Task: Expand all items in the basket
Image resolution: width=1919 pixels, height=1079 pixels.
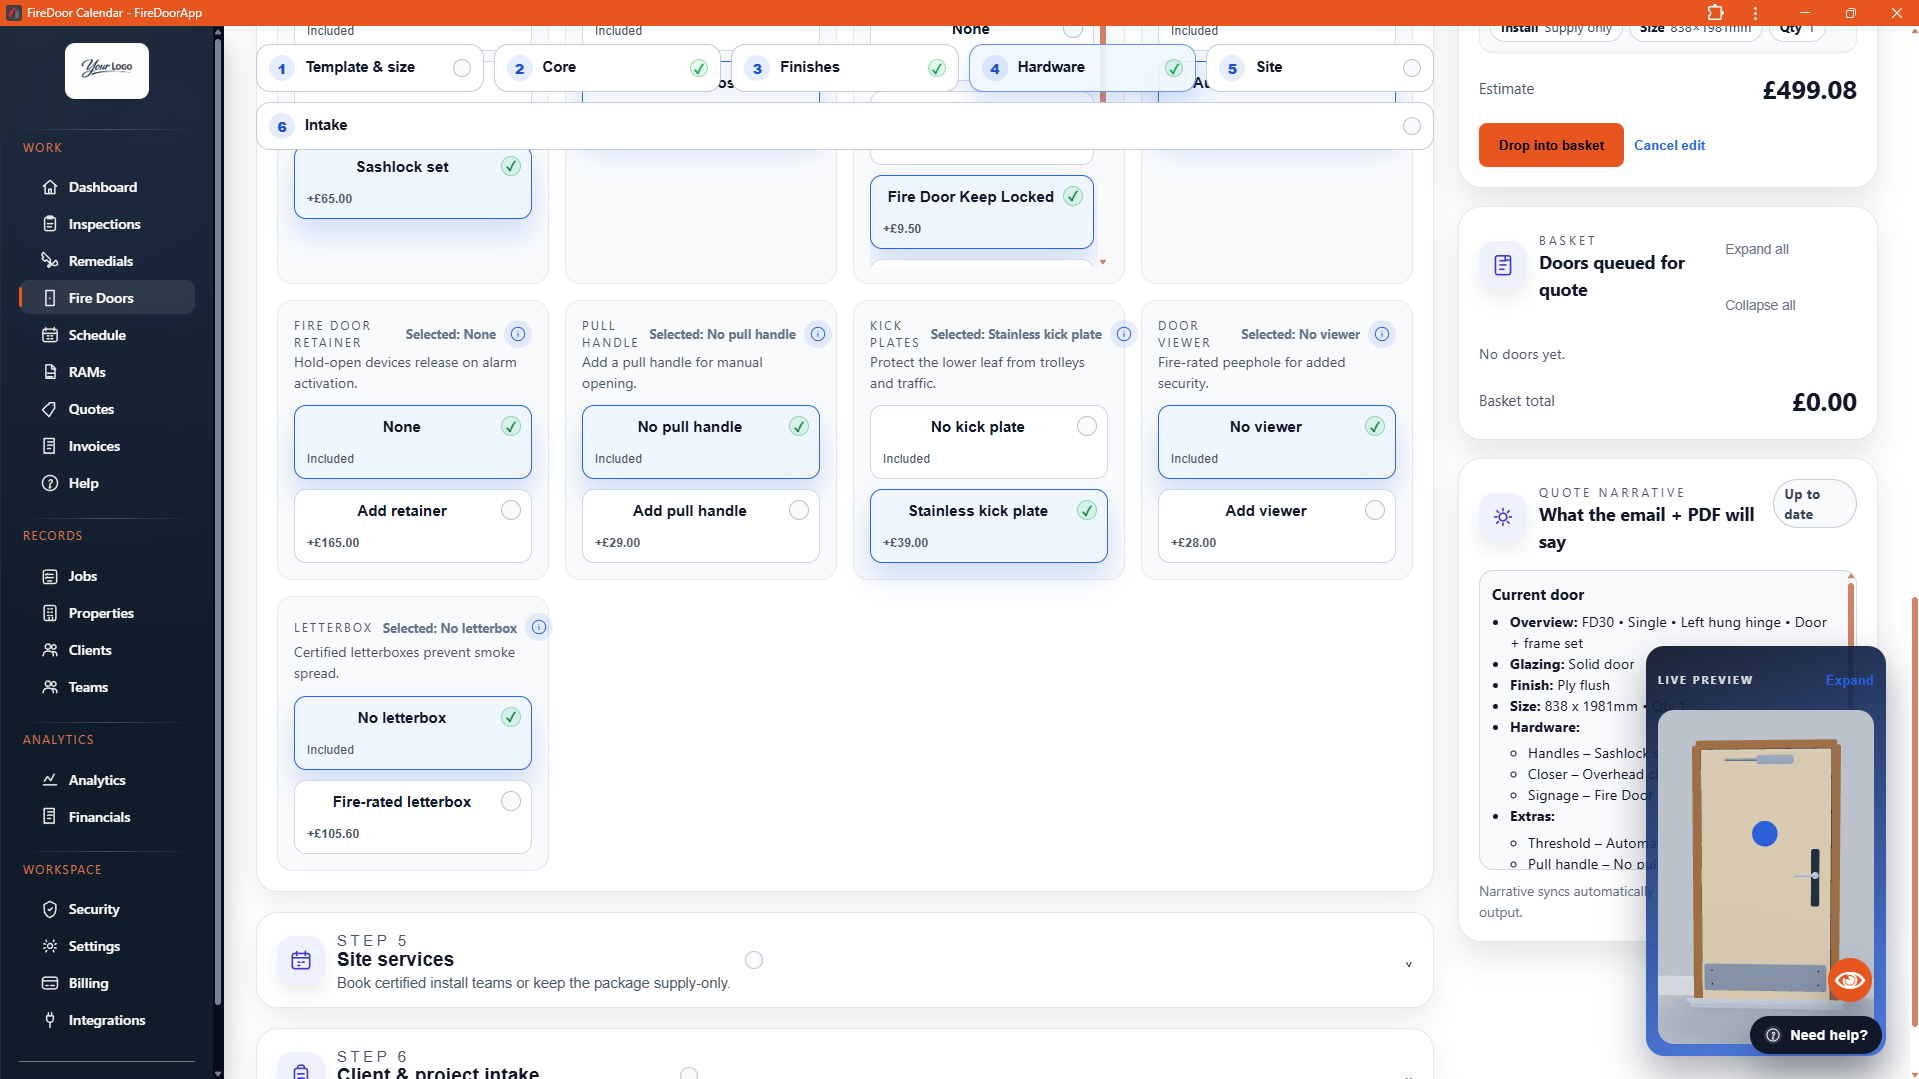Action: click(x=1756, y=249)
